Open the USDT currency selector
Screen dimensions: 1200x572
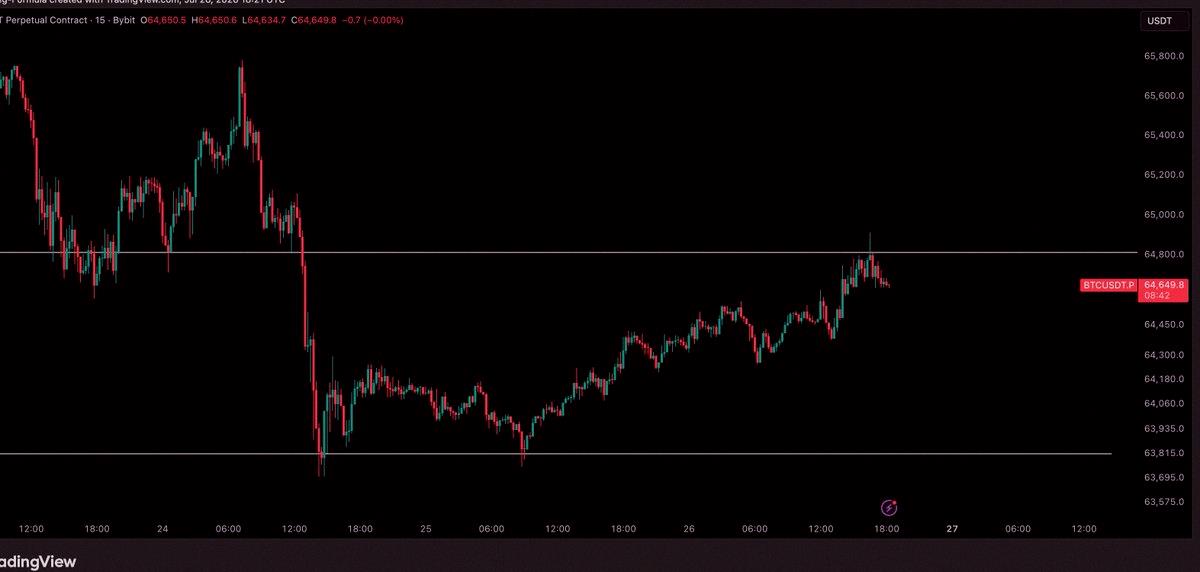tap(1162, 19)
